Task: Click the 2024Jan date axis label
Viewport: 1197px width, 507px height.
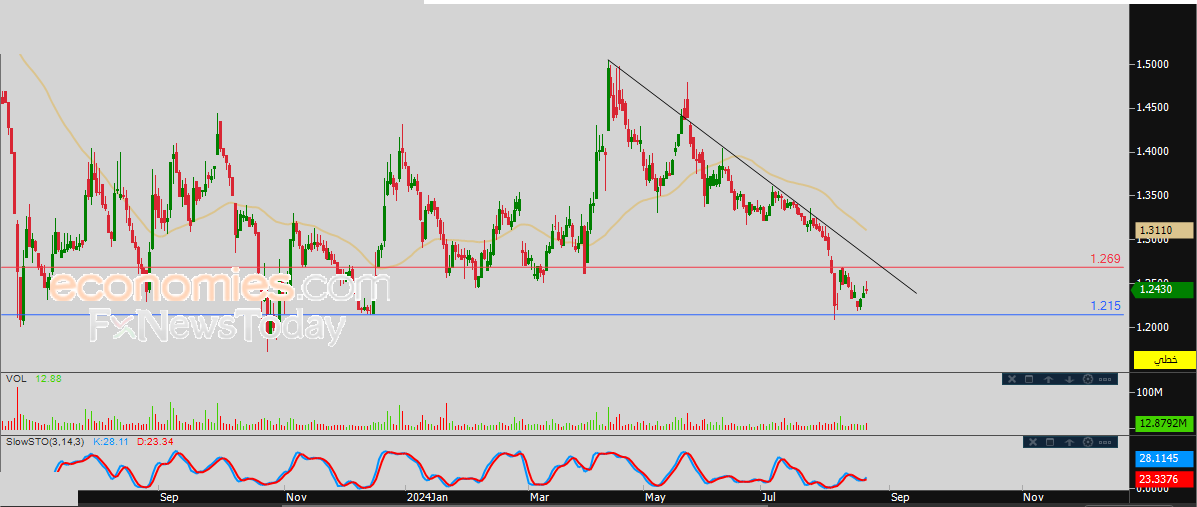Action: point(427,497)
